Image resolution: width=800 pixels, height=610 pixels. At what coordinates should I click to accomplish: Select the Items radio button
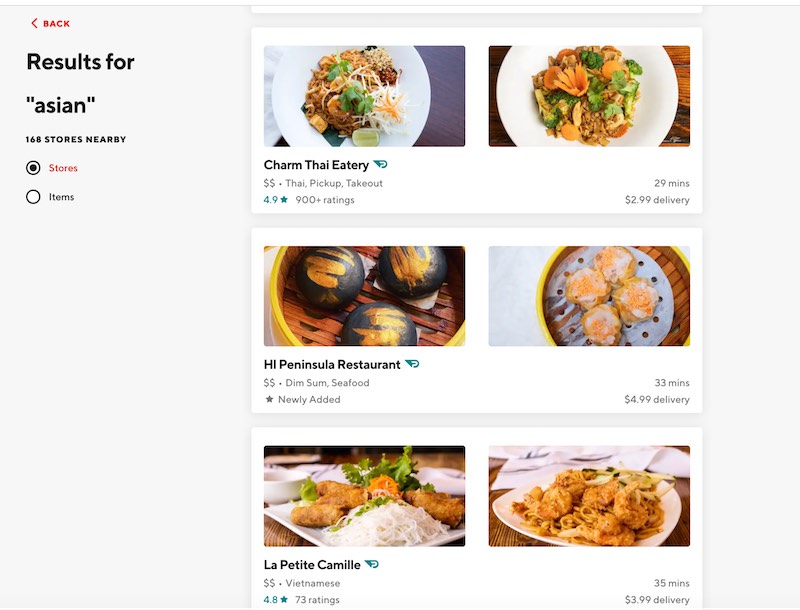pyautogui.click(x=33, y=197)
